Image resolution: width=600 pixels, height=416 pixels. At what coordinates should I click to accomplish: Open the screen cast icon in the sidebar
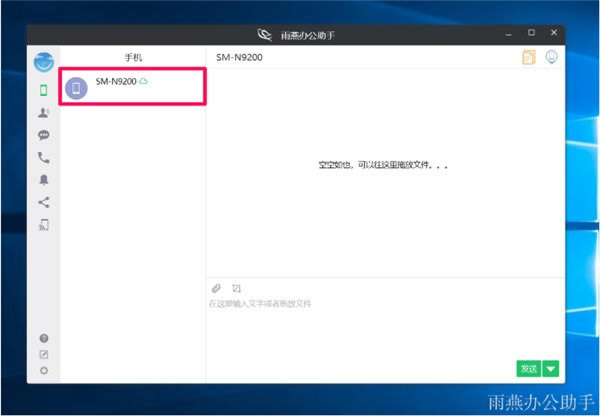coord(44,225)
